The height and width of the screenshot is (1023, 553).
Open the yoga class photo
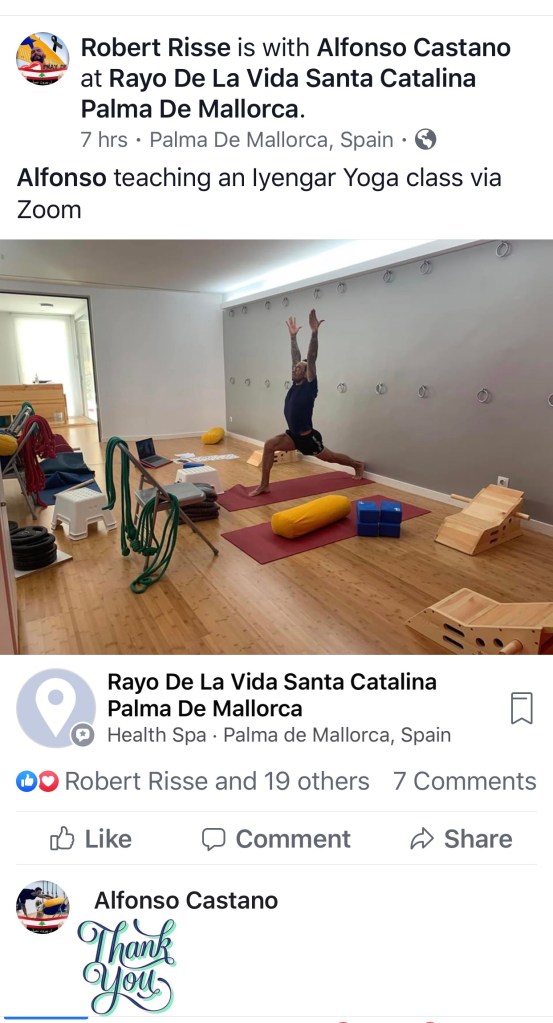click(276, 447)
